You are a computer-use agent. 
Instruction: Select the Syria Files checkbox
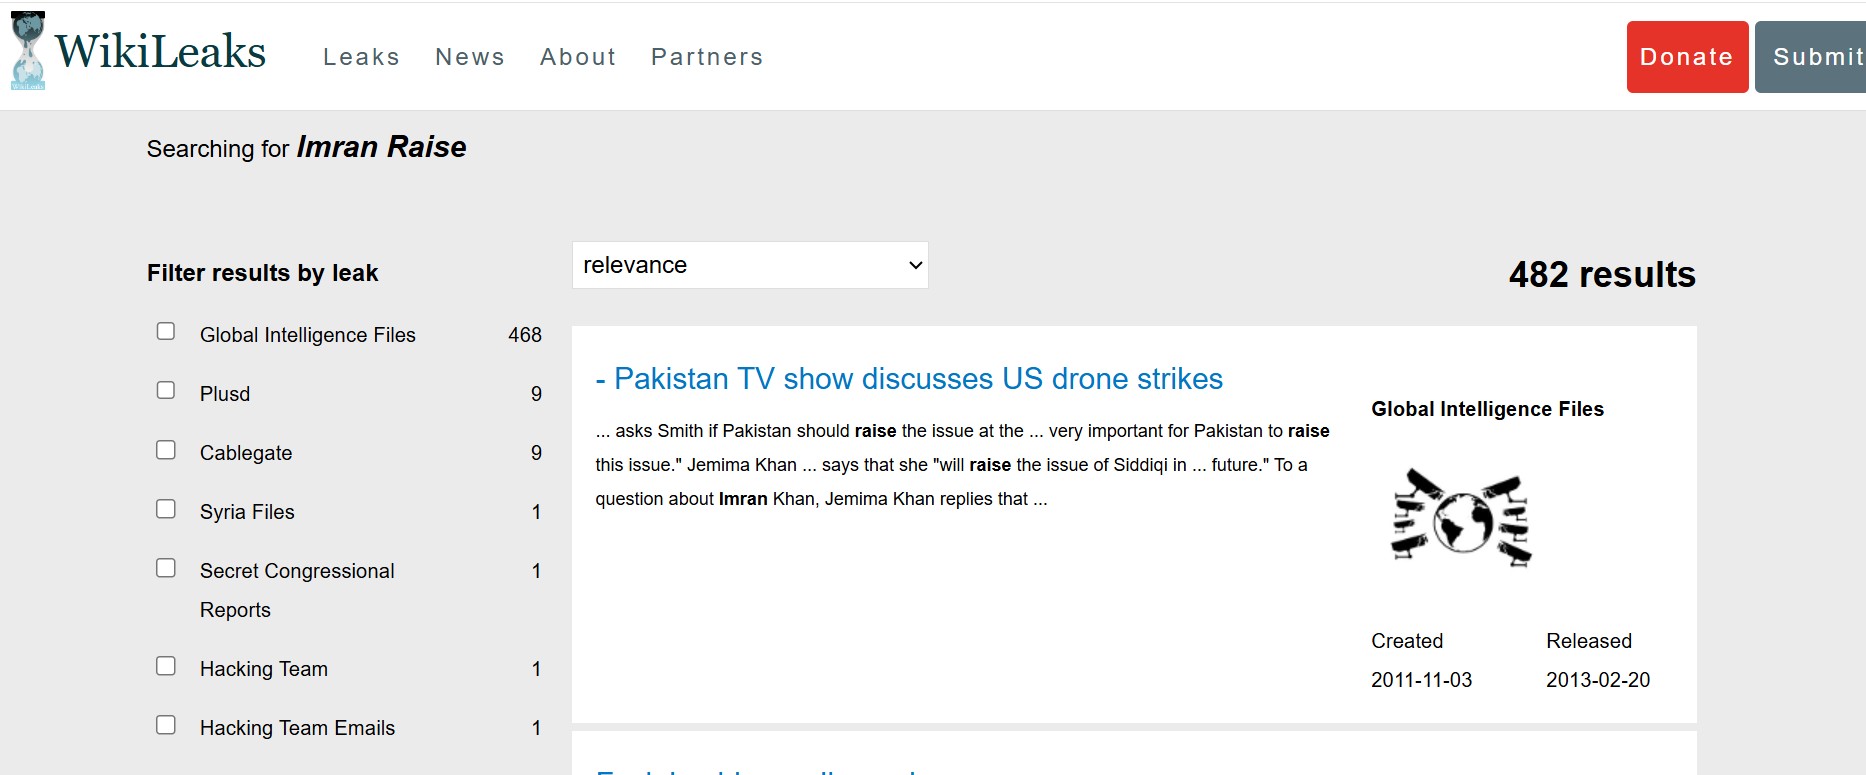[166, 509]
